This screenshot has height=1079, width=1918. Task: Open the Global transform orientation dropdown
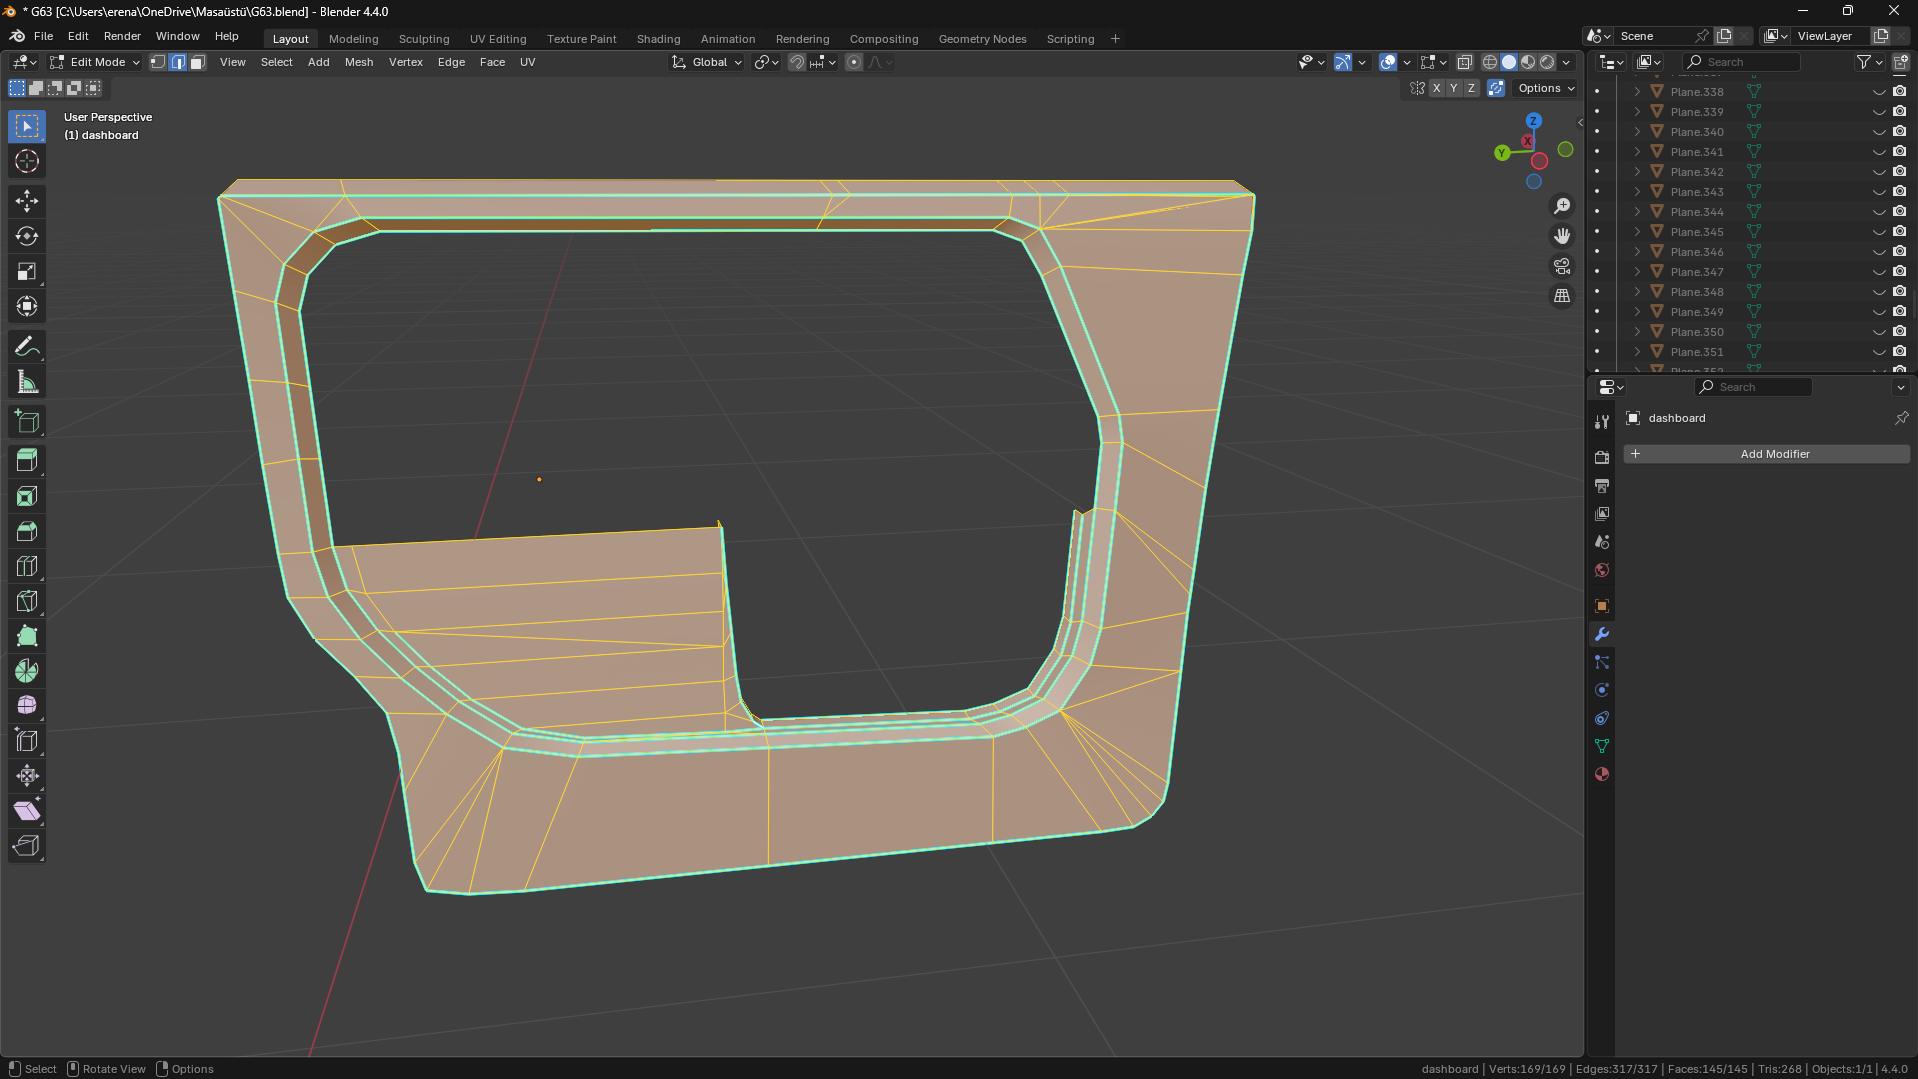pos(707,62)
